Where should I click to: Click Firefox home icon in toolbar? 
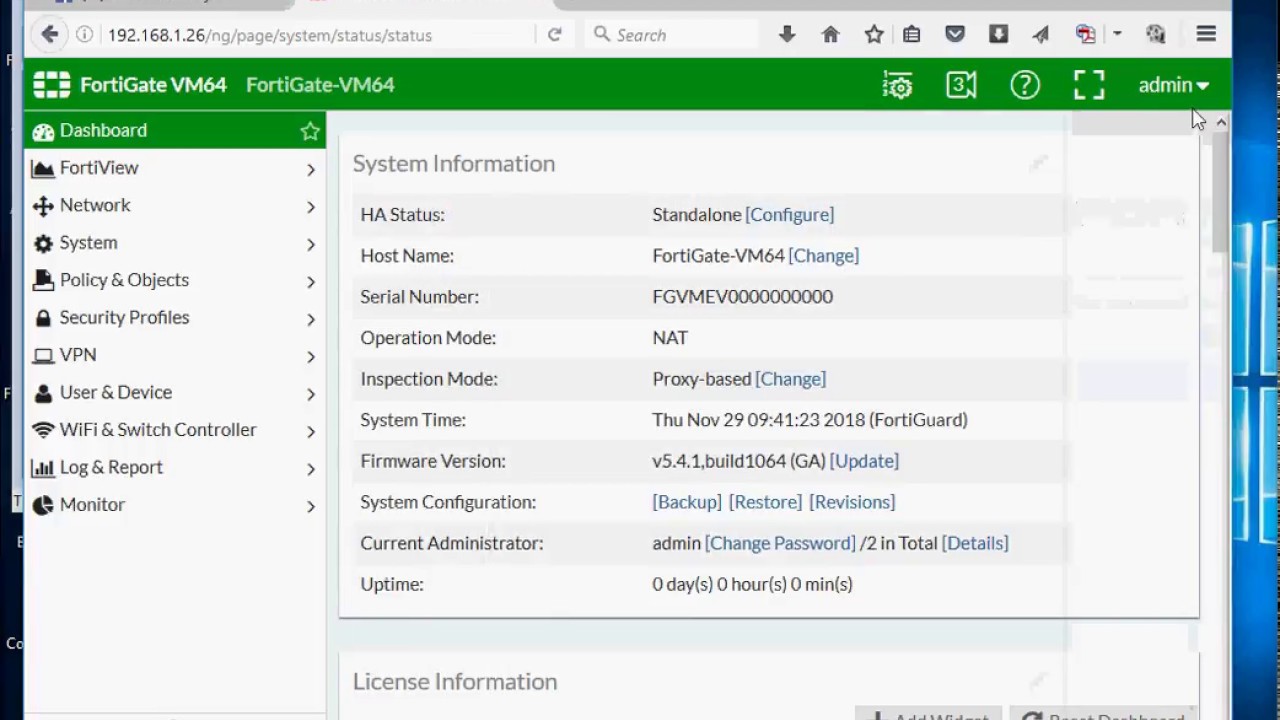click(x=830, y=35)
